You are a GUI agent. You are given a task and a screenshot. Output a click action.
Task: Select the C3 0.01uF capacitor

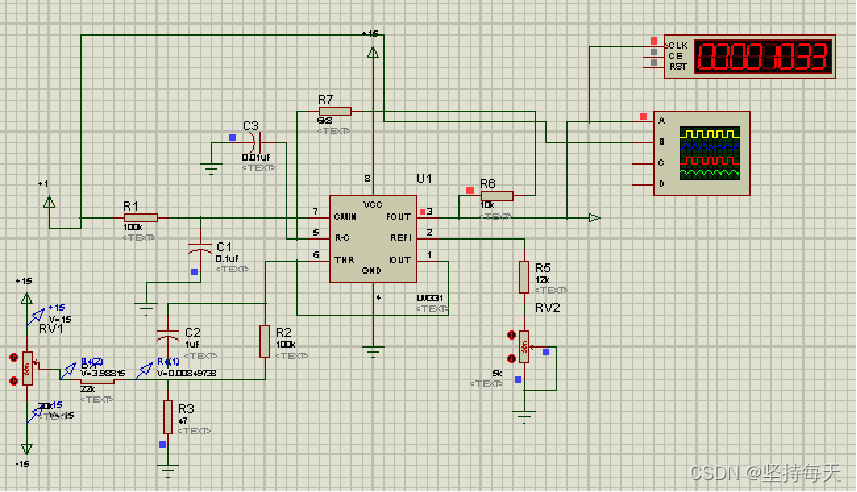[255, 143]
